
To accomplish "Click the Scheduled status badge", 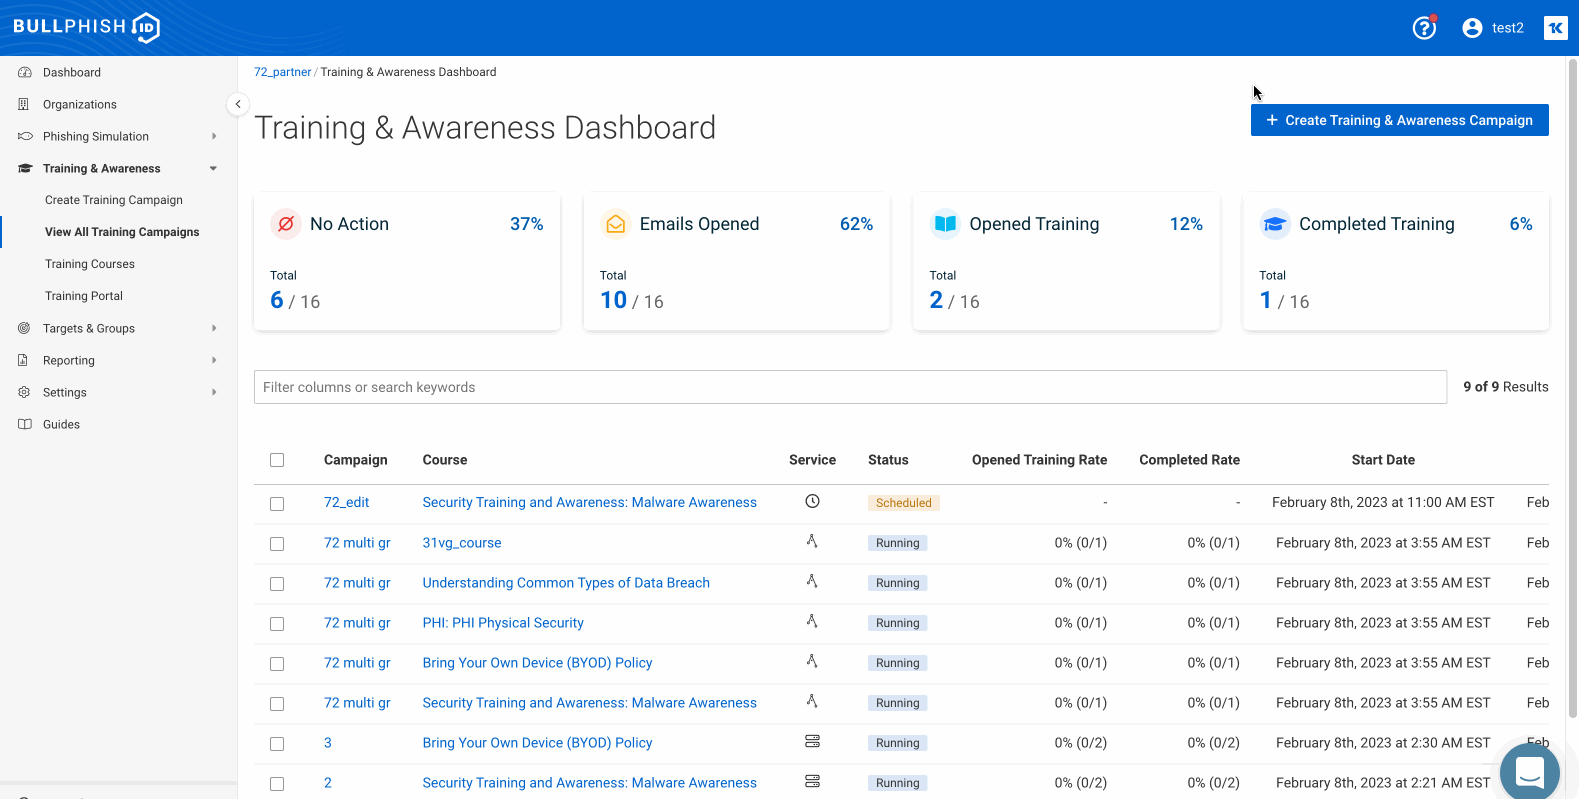I will point(903,503).
